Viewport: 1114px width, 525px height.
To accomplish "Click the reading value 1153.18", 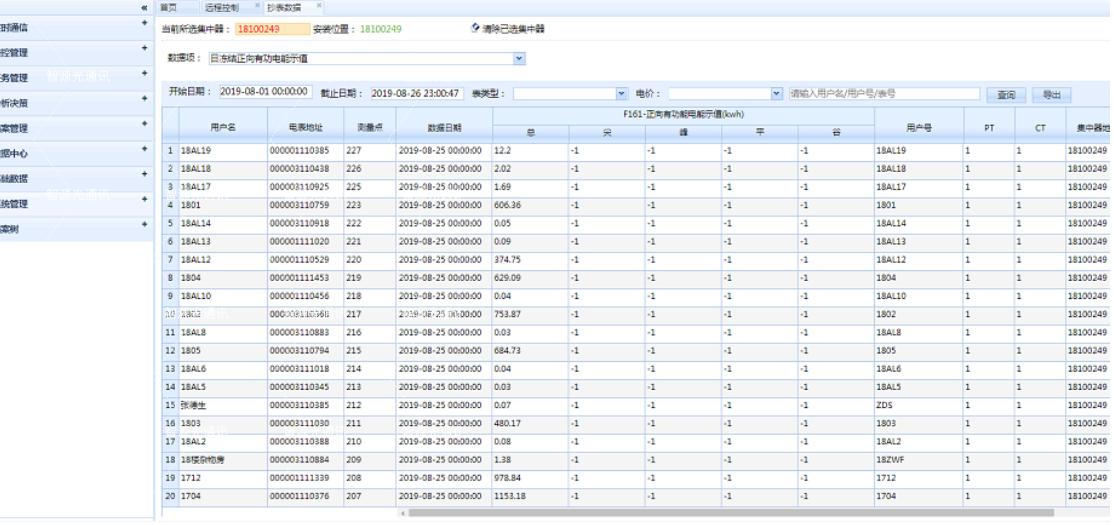I will 510,496.
